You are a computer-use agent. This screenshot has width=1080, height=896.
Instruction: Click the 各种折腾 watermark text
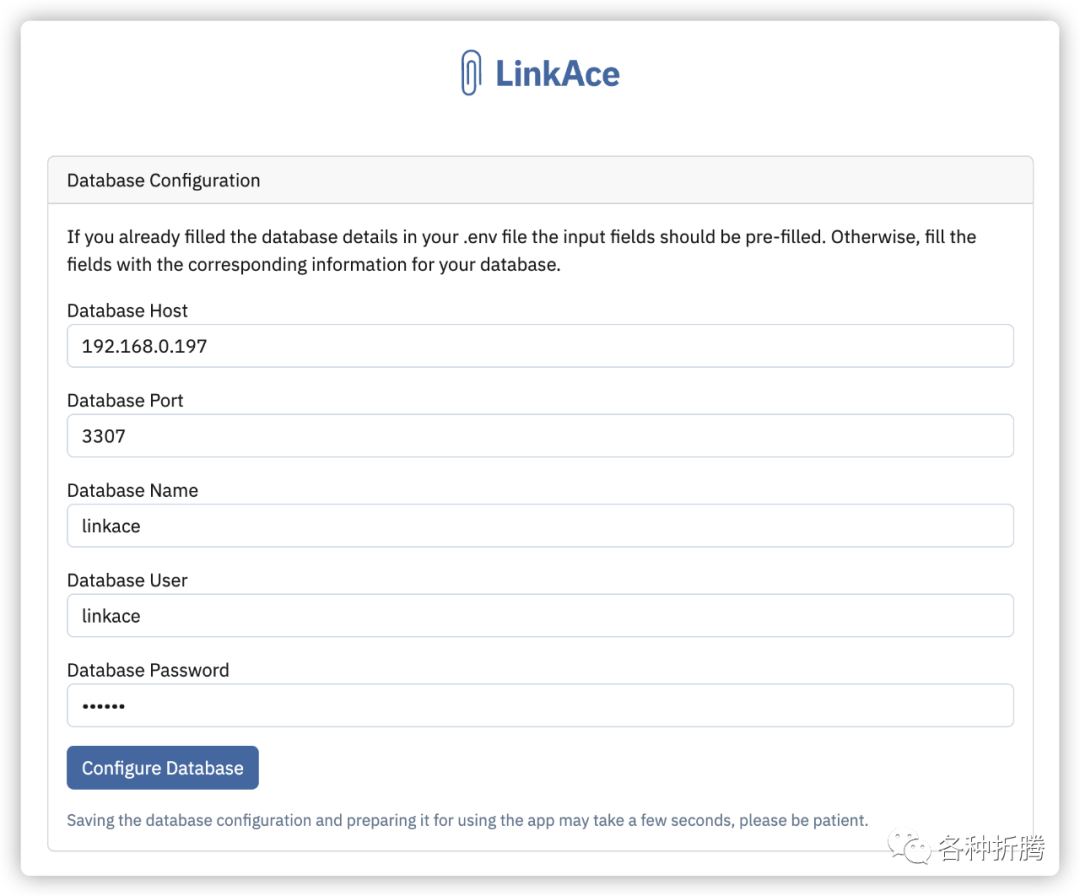click(991, 849)
